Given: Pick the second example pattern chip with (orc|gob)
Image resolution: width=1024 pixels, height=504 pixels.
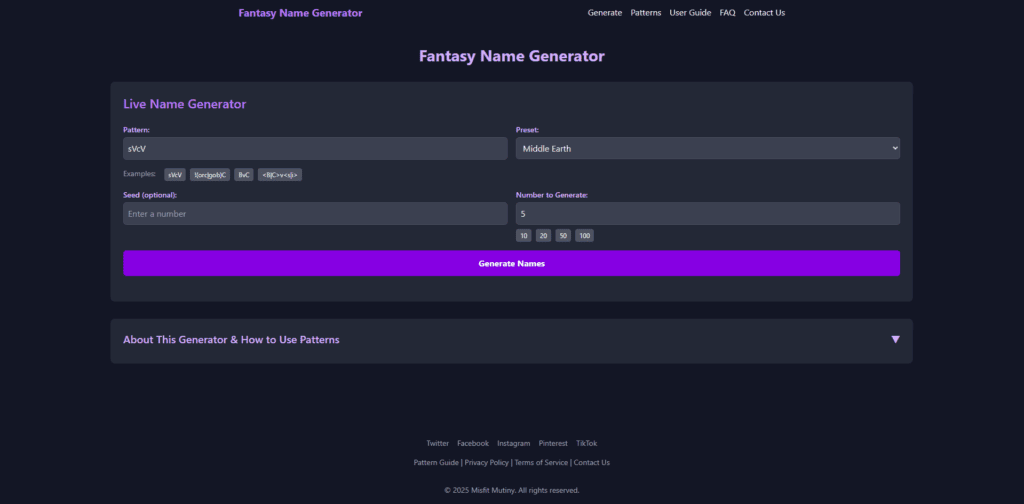Looking at the screenshot, I should point(211,175).
